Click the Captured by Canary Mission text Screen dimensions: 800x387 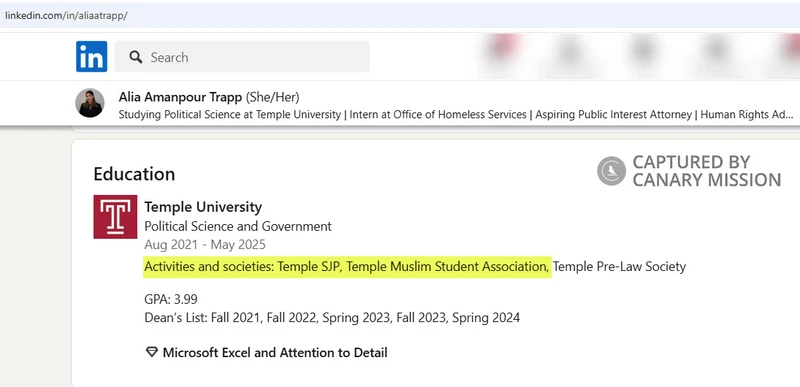click(707, 171)
